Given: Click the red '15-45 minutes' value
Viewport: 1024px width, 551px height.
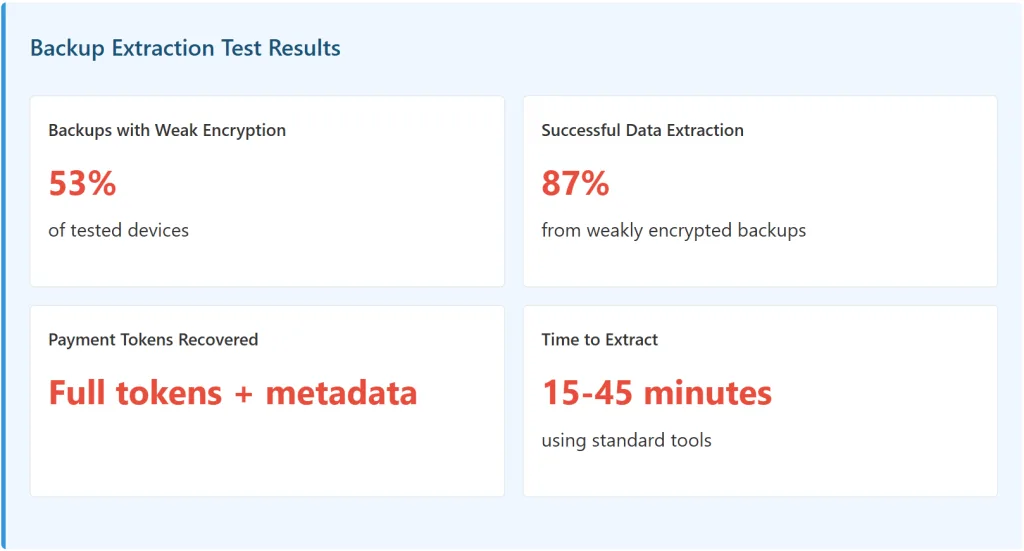Looking at the screenshot, I should (657, 393).
